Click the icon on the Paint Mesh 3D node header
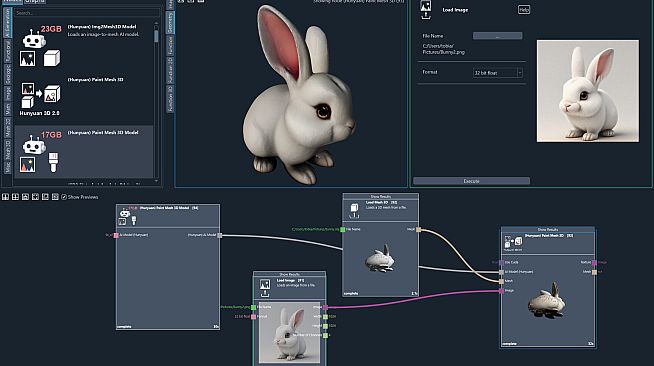Viewport: 654px width, 366px height. 513,242
